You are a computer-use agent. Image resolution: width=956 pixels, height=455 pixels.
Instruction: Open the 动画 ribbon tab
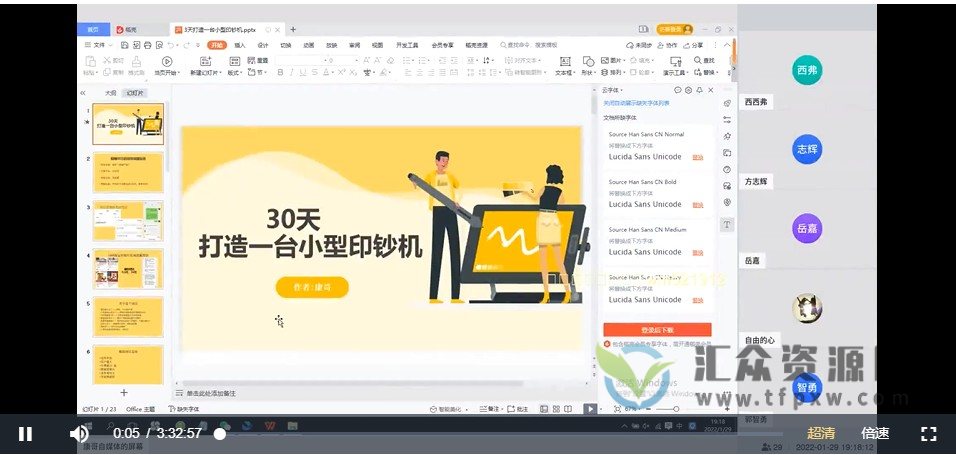click(x=309, y=45)
